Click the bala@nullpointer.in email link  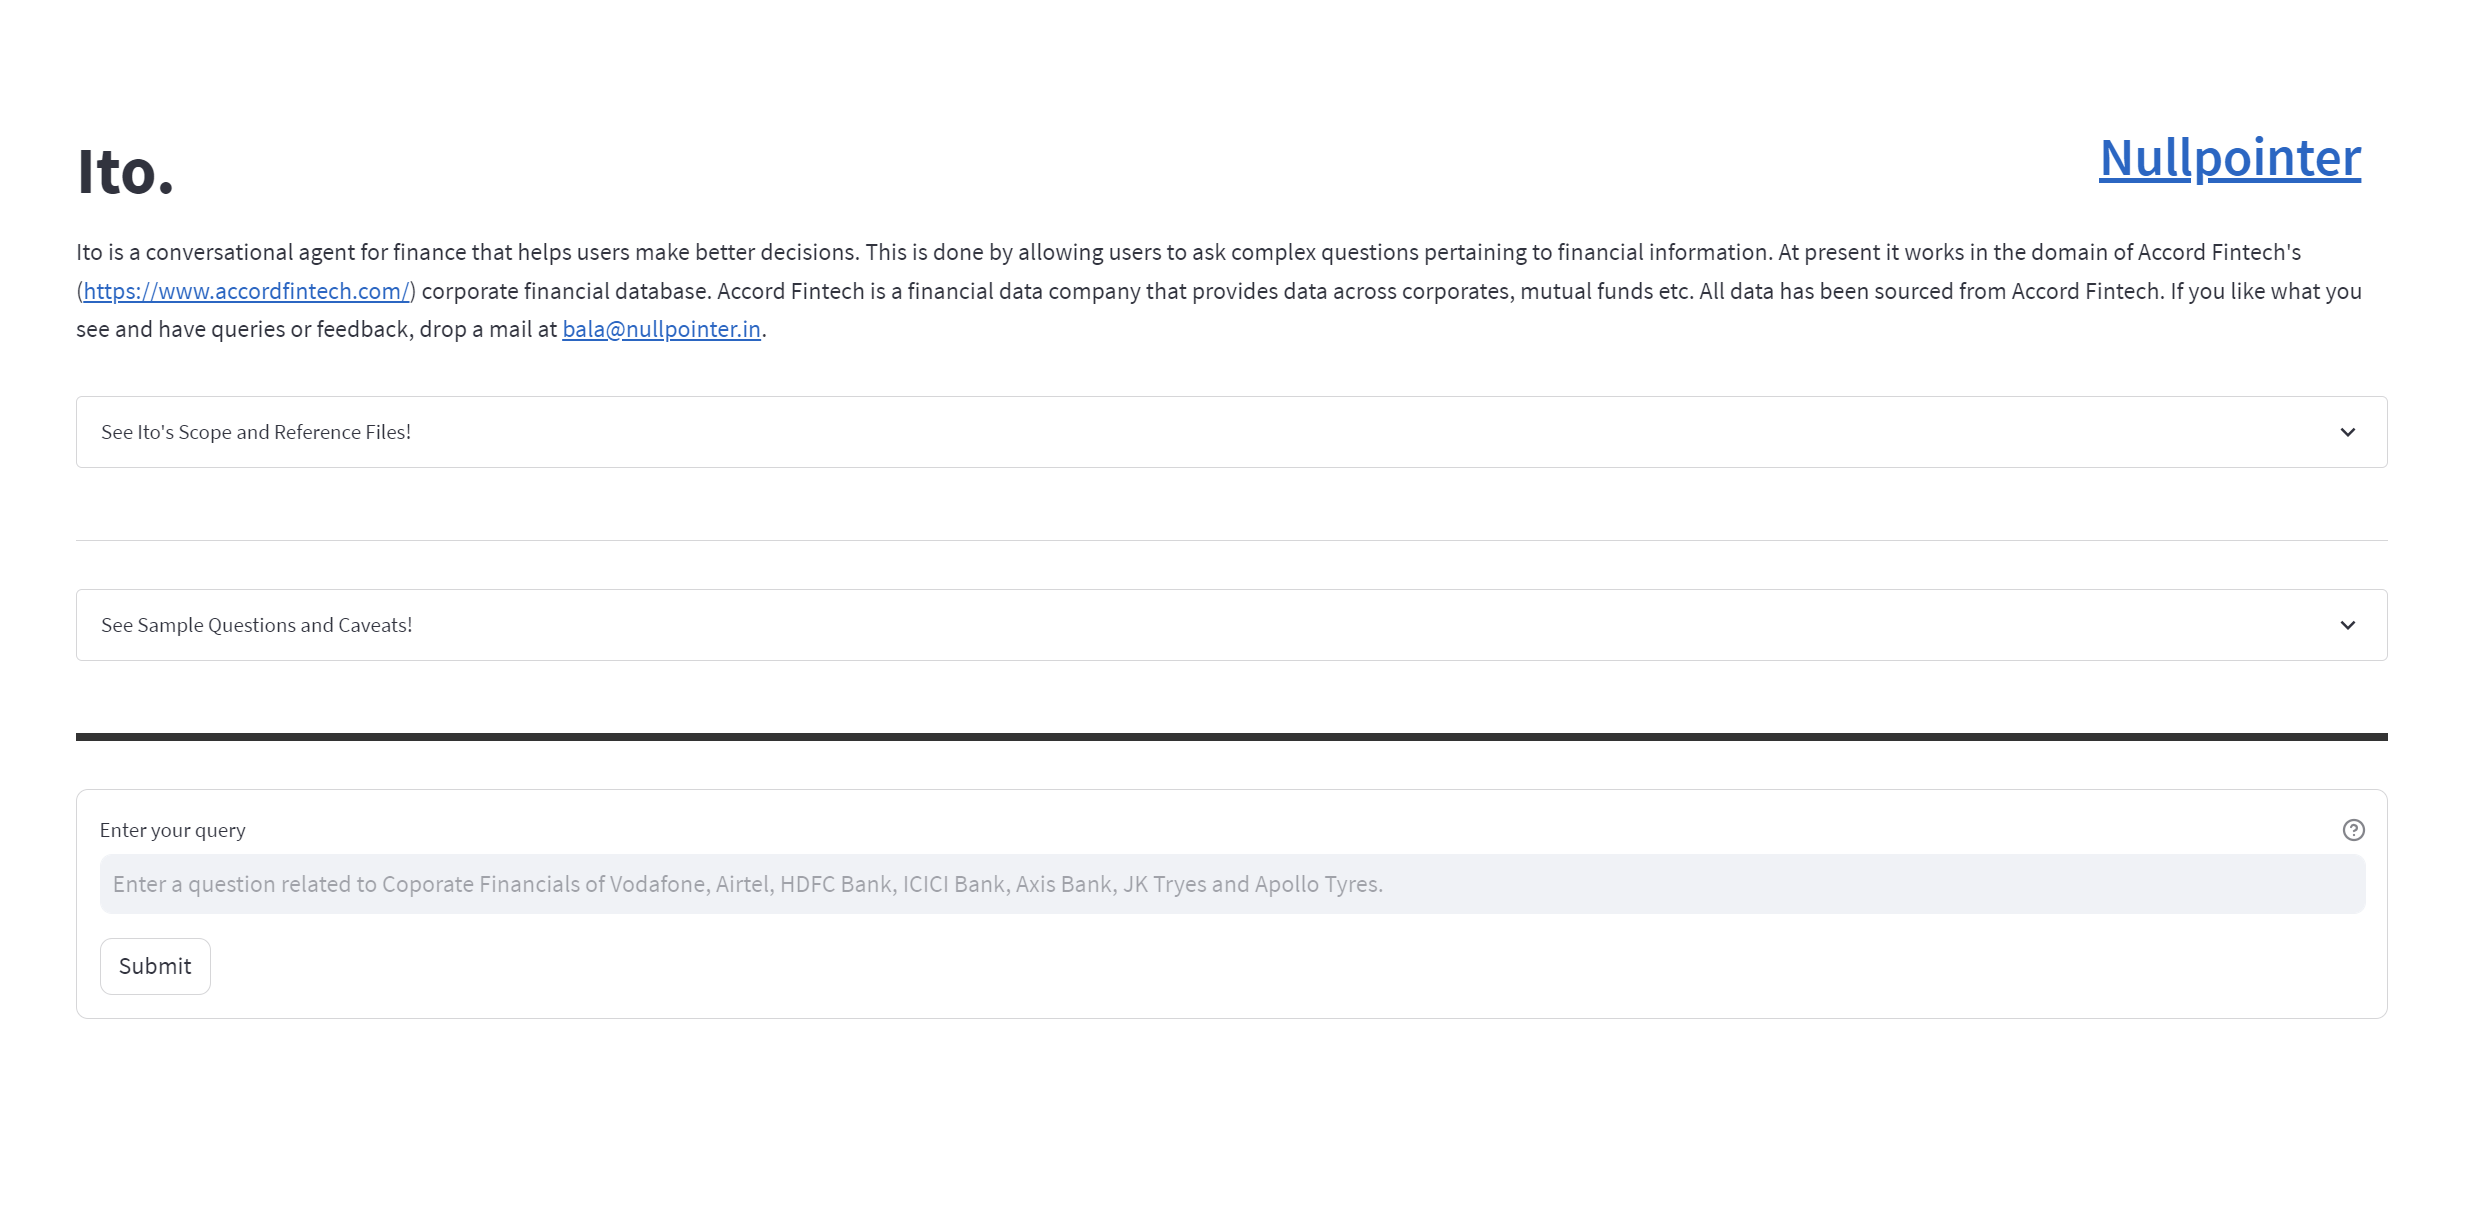tap(661, 329)
